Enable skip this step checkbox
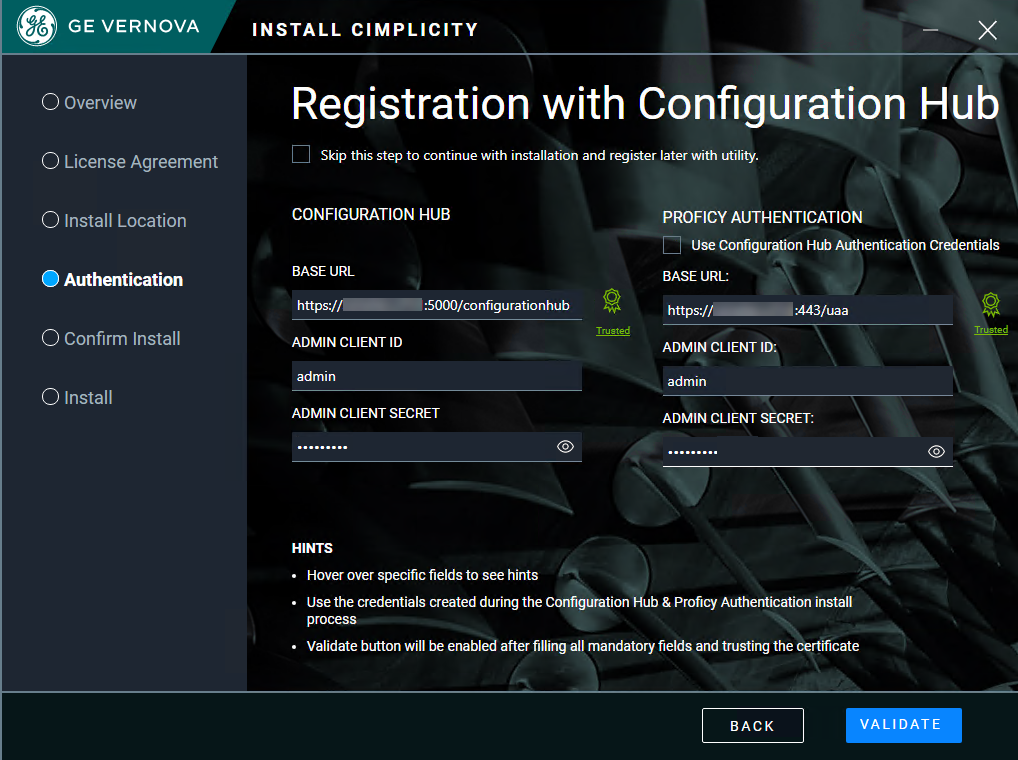 click(301, 154)
